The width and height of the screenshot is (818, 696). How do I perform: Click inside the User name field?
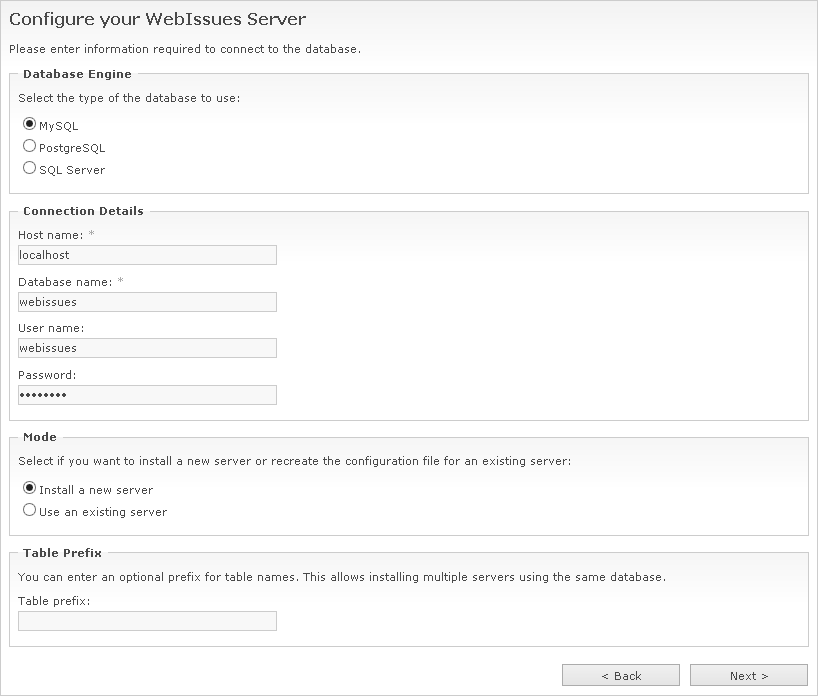click(146, 348)
